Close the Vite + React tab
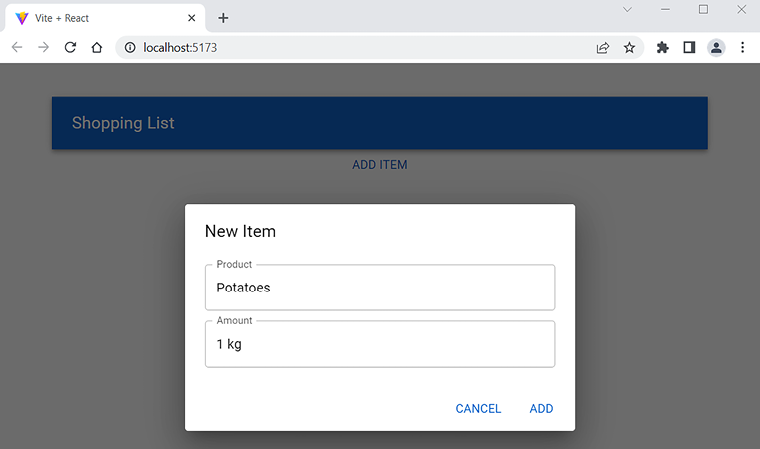Image resolution: width=760 pixels, height=449 pixels. click(x=191, y=18)
